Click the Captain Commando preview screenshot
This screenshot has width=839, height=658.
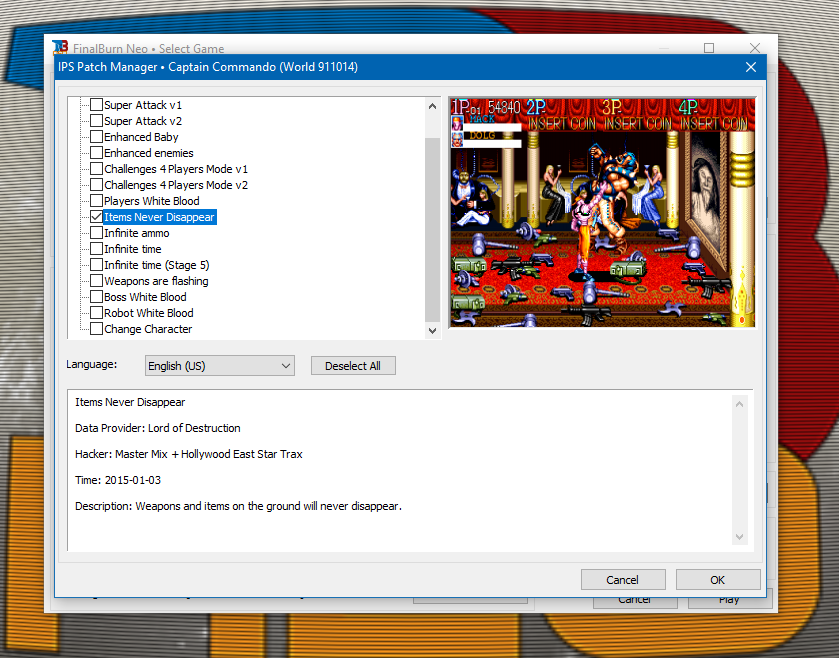[x=602, y=212]
